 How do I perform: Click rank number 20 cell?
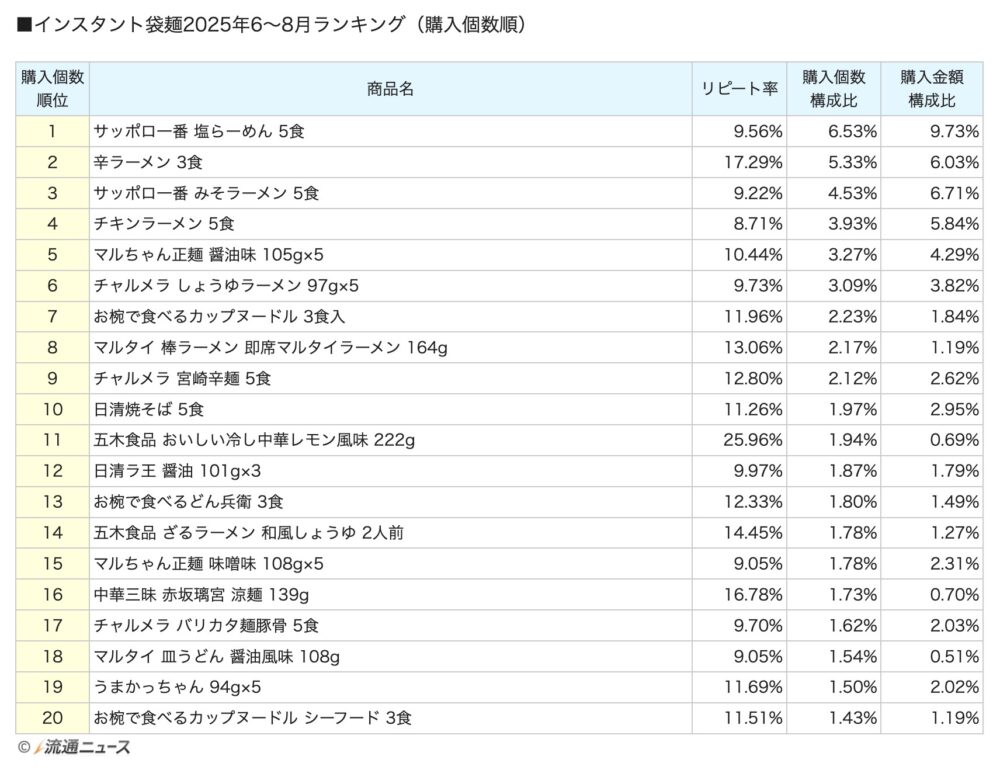(x=52, y=718)
